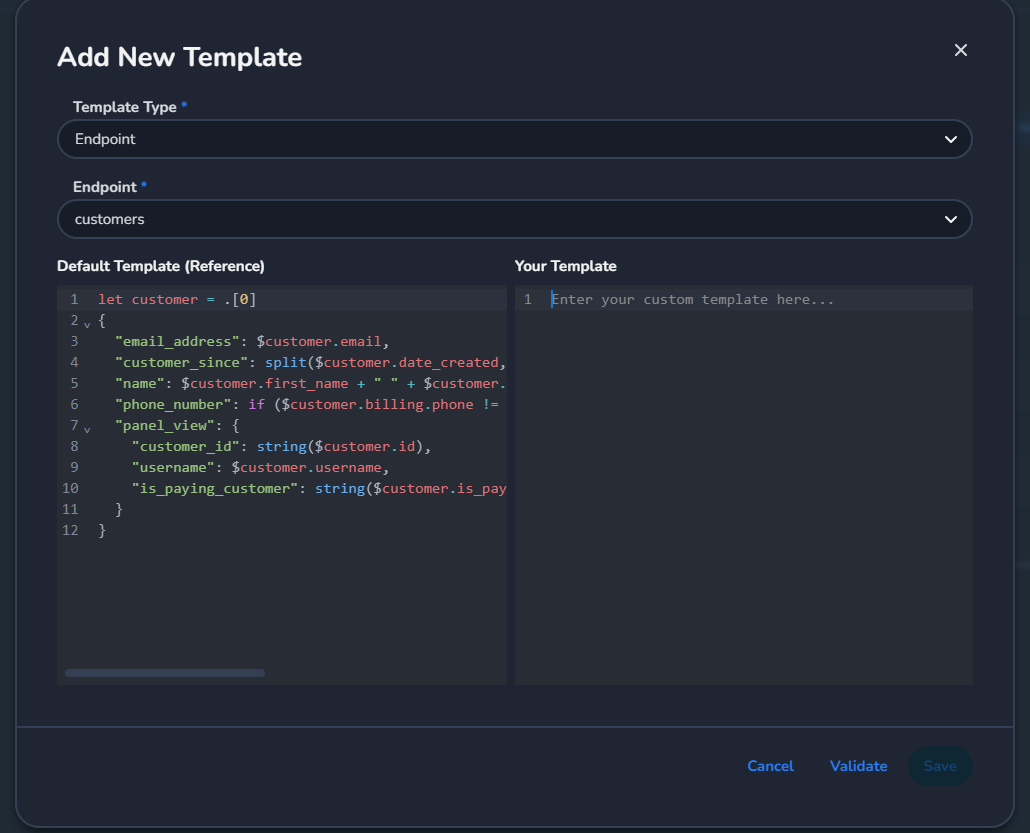Click line number 11 in reference gutter
1030x833 pixels.
pos(70,510)
